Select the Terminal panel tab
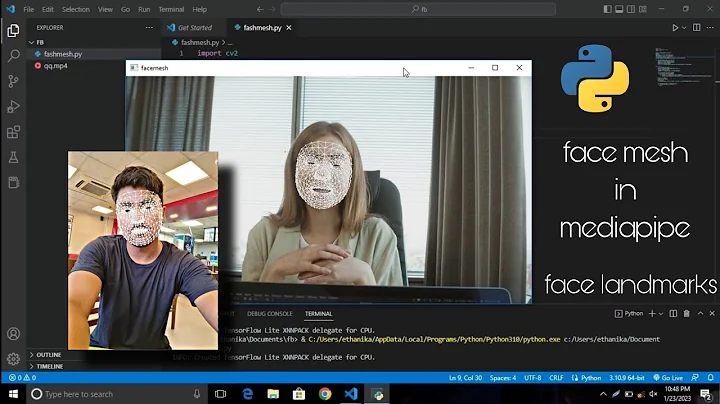The height and width of the screenshot is (404, 720). pos(318,314)
